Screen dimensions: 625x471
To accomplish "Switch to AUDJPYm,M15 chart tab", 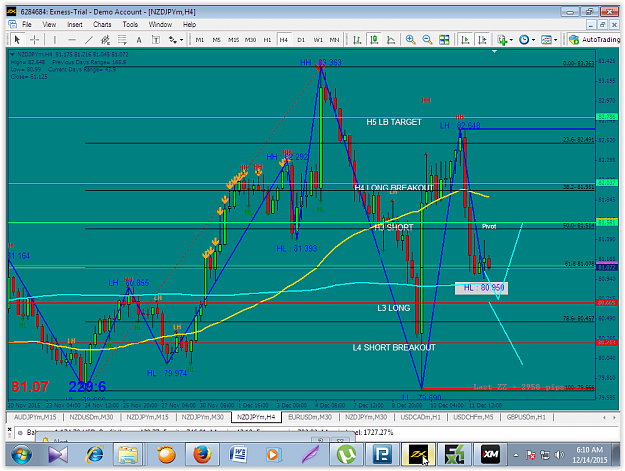I will (35, 417).
